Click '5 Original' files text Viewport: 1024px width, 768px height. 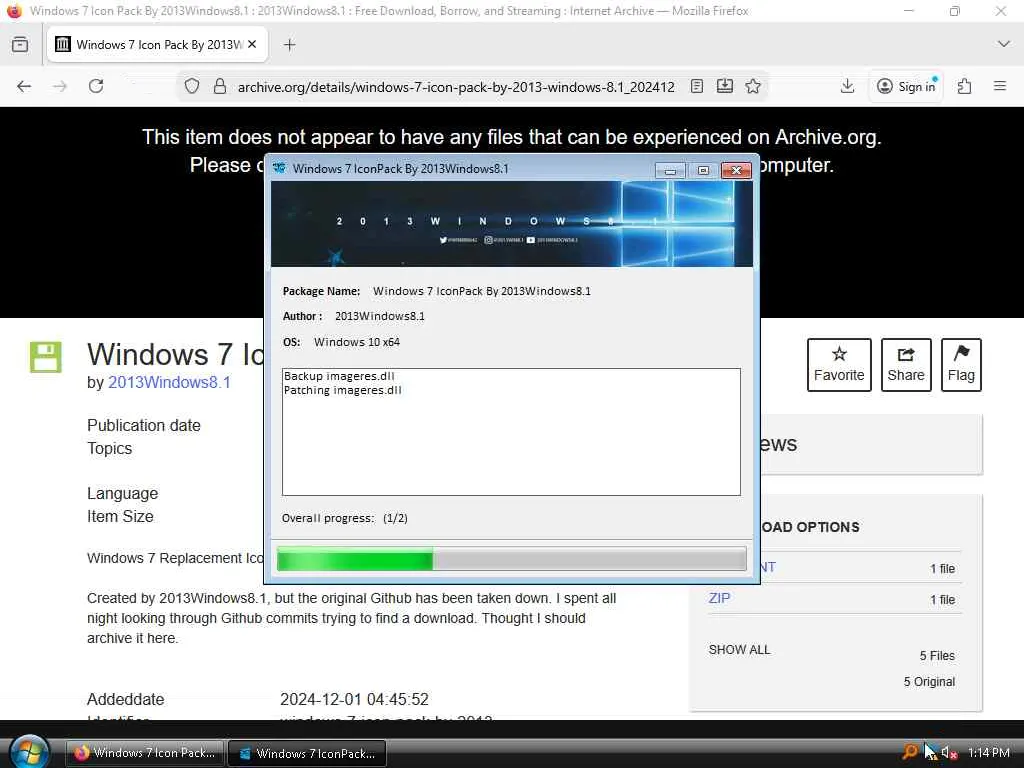click(x=929, y=682)
